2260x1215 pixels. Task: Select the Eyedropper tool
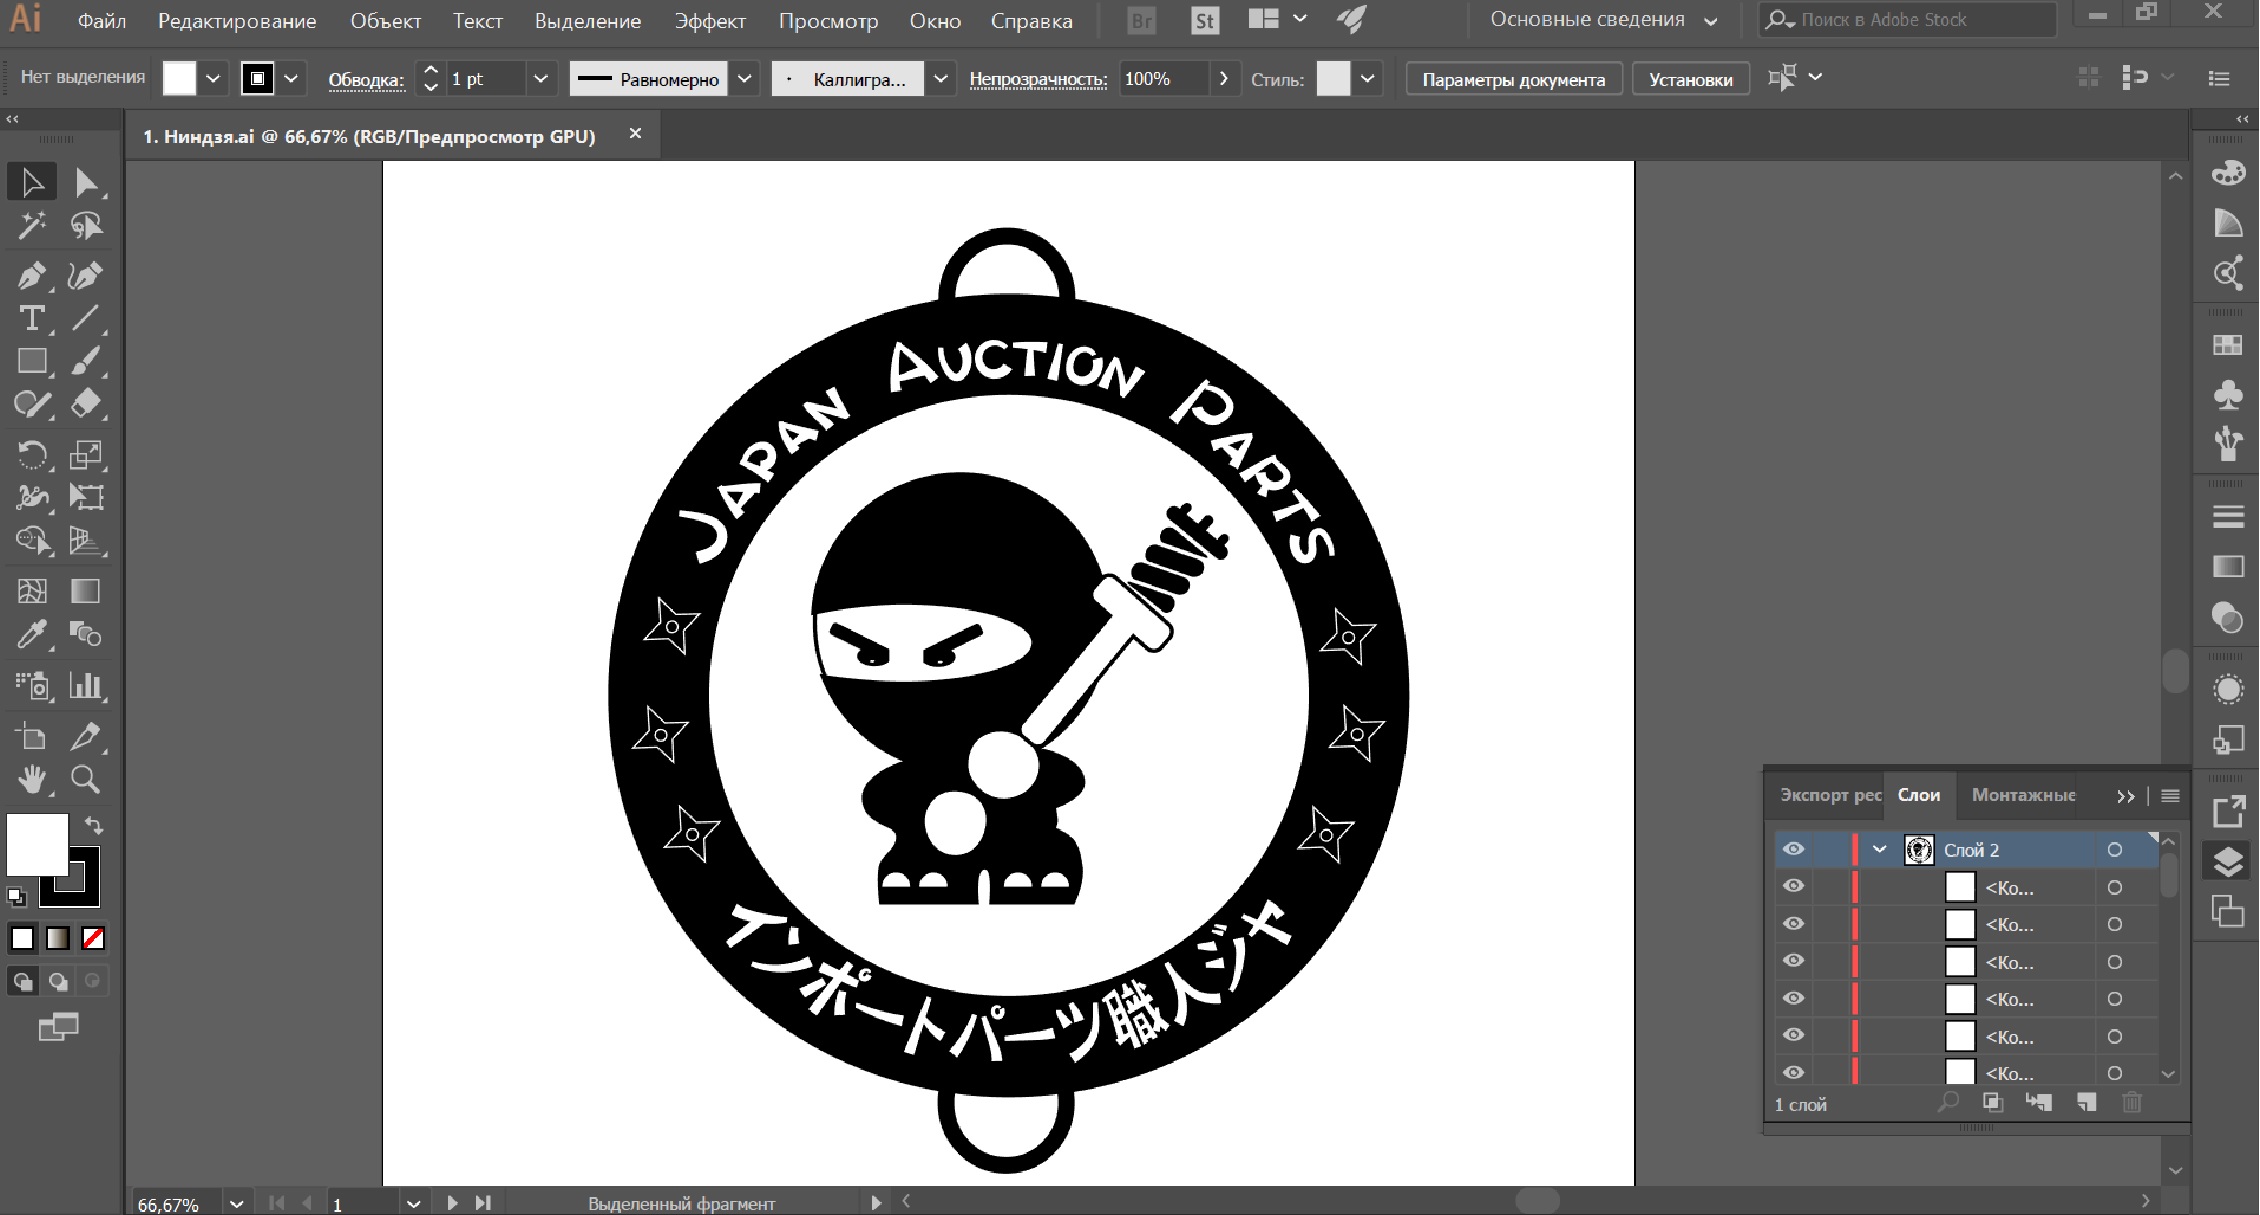click(31, 634)
